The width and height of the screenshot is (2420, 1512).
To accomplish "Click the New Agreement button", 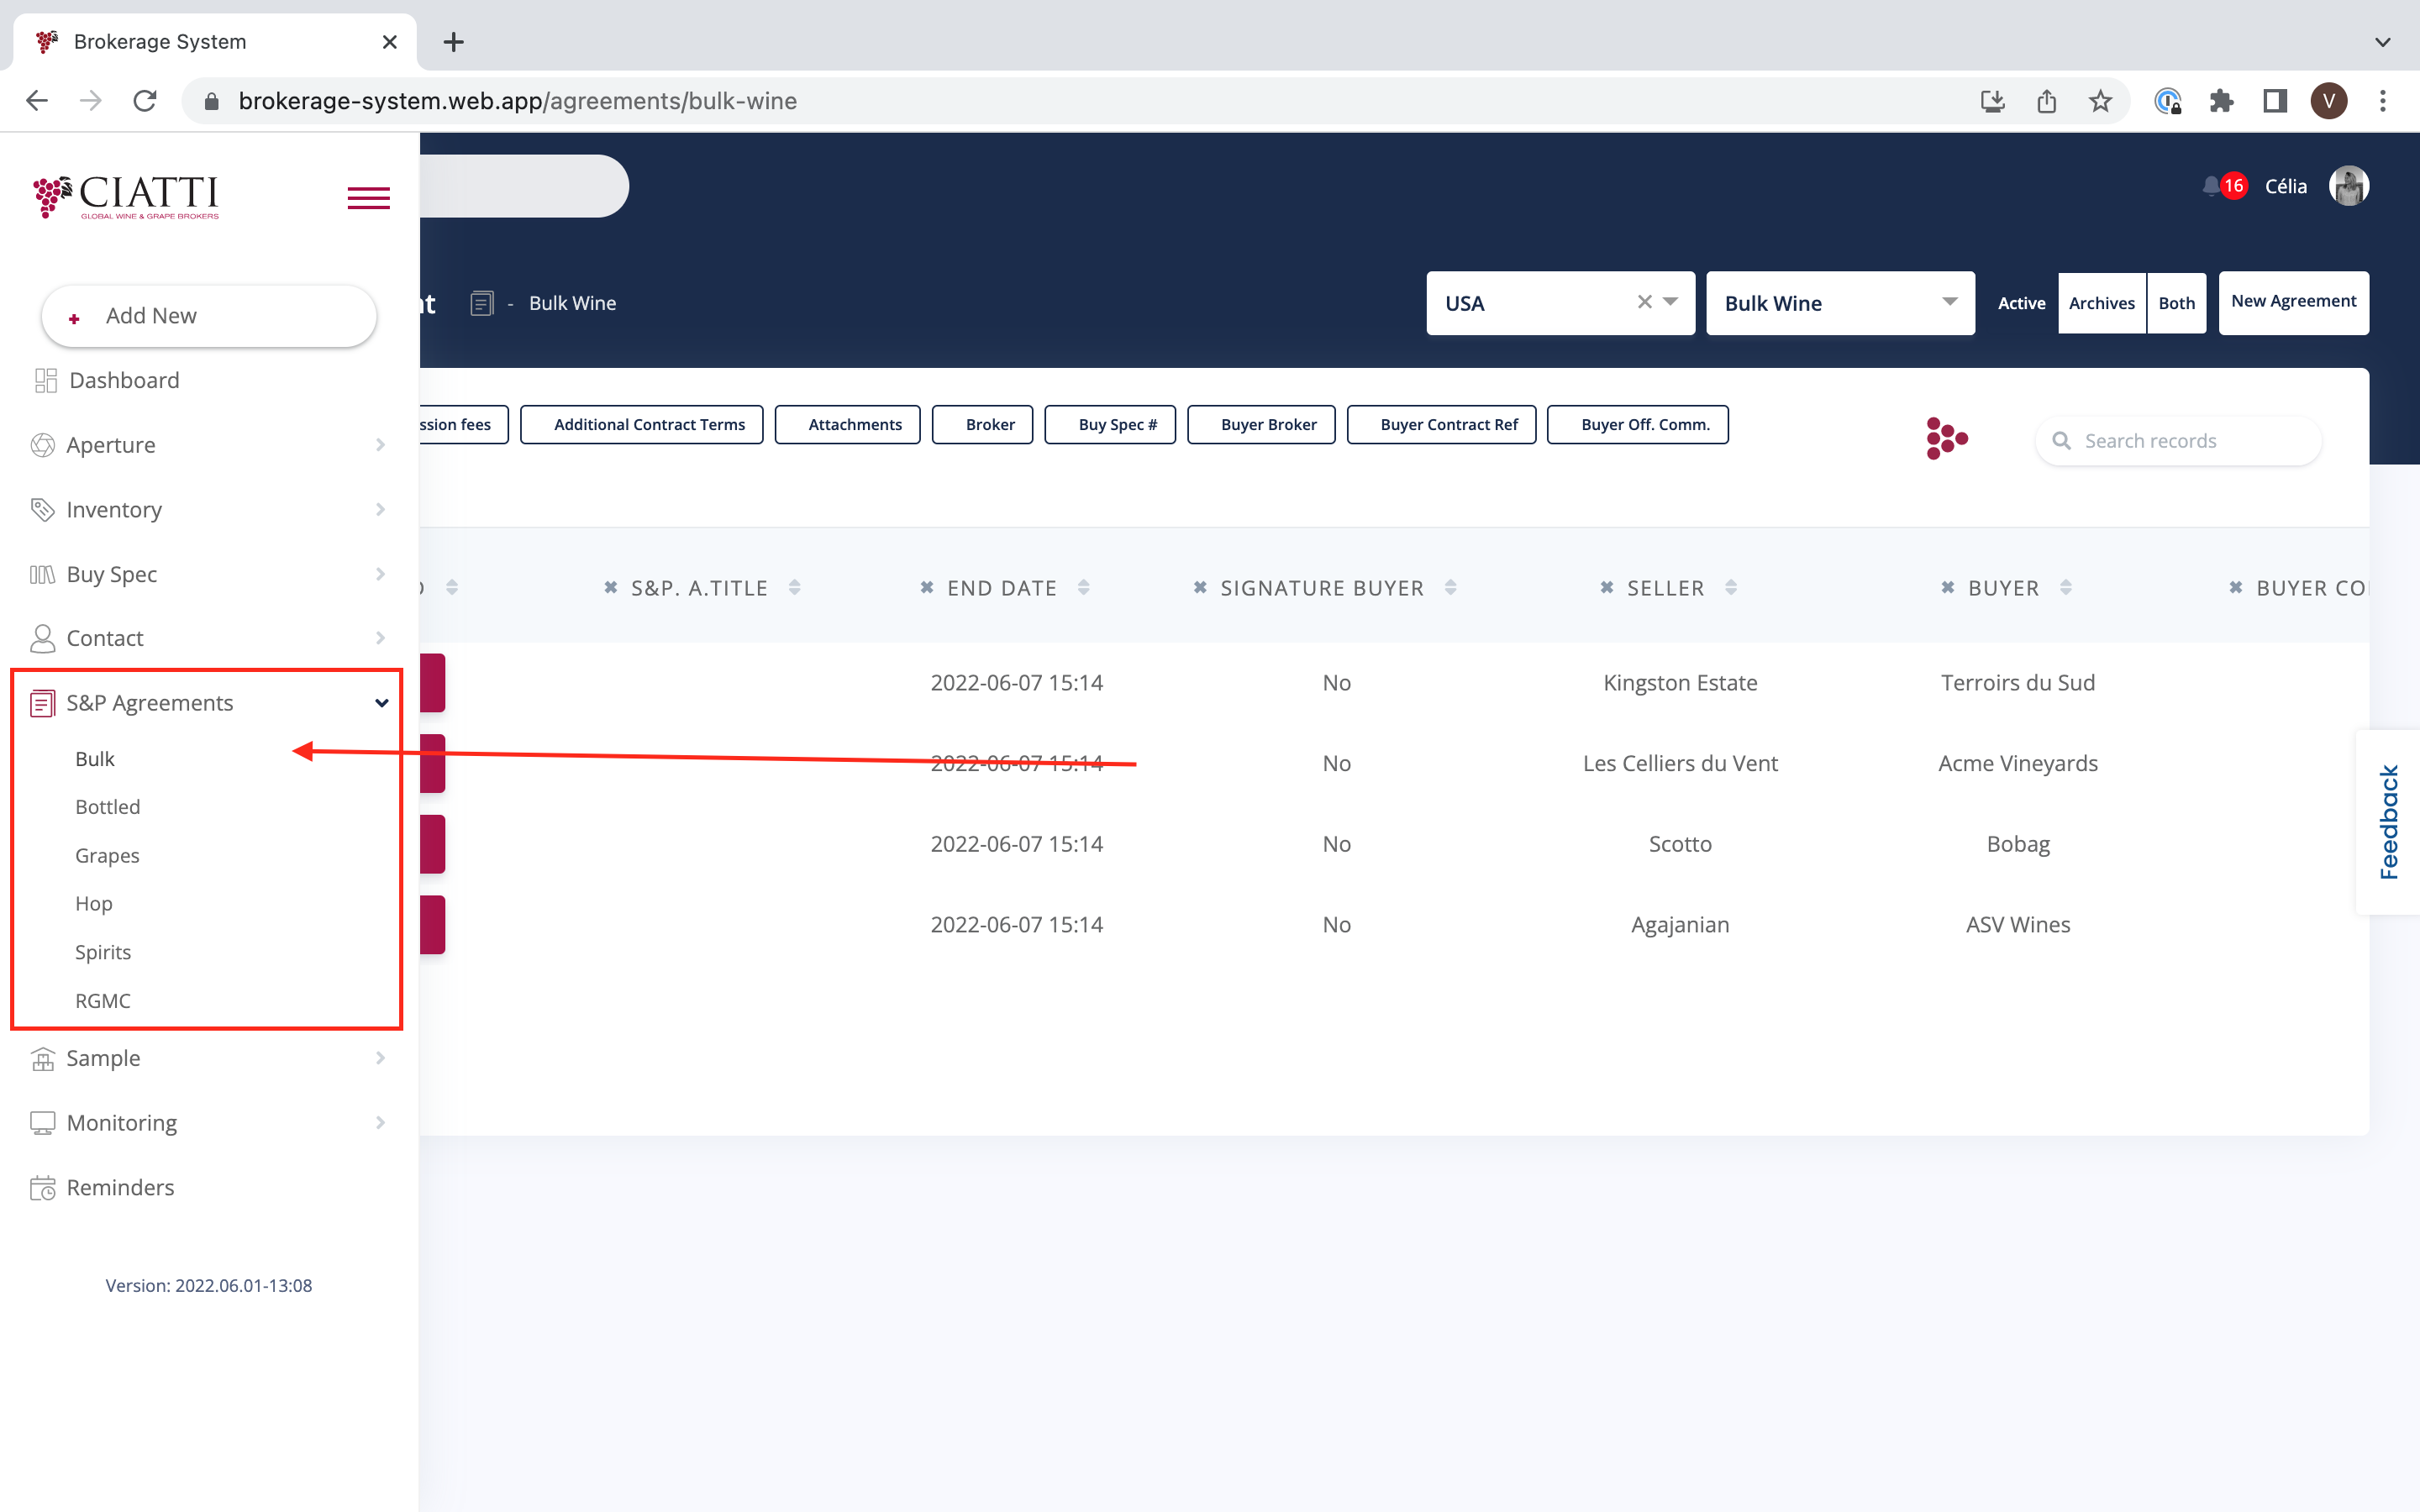I will 2292,302.
